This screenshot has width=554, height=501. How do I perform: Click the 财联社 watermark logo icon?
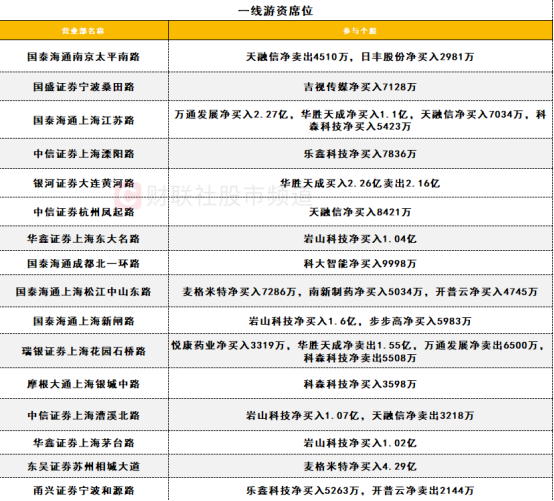point(128,195)
